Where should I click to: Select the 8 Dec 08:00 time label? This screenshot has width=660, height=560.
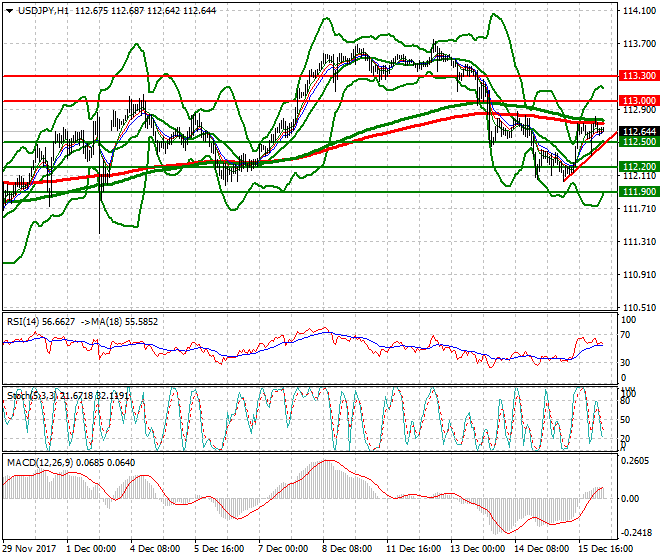tap(347, 549)
